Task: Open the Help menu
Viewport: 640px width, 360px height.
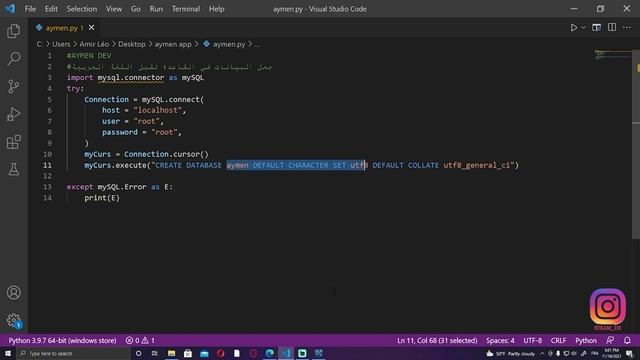Action: [x=217, y=9]
